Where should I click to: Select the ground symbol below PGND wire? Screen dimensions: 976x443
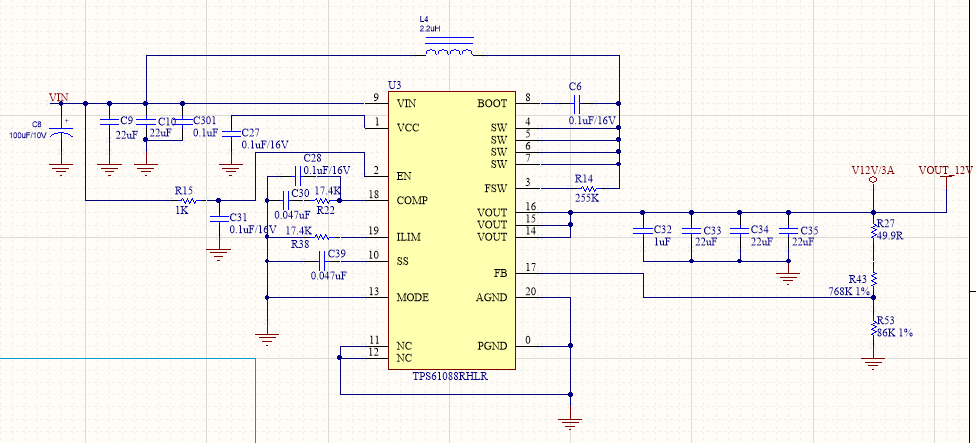click(x=570, y=423)
